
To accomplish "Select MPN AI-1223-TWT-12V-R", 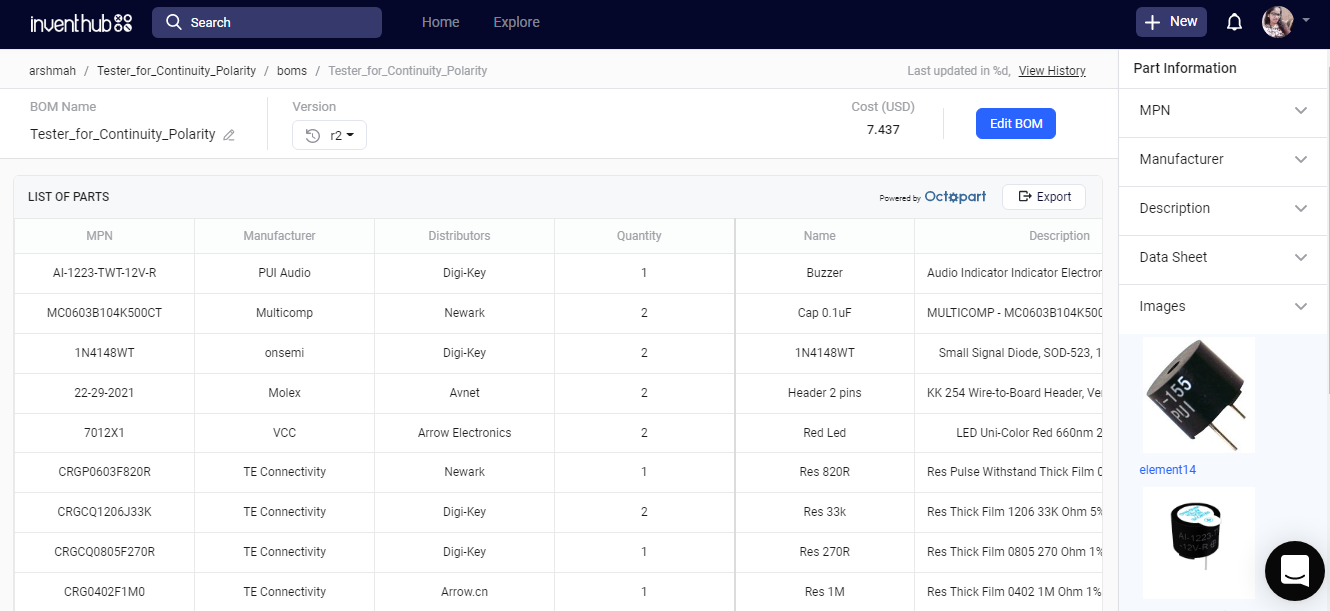I will point(104,273).
